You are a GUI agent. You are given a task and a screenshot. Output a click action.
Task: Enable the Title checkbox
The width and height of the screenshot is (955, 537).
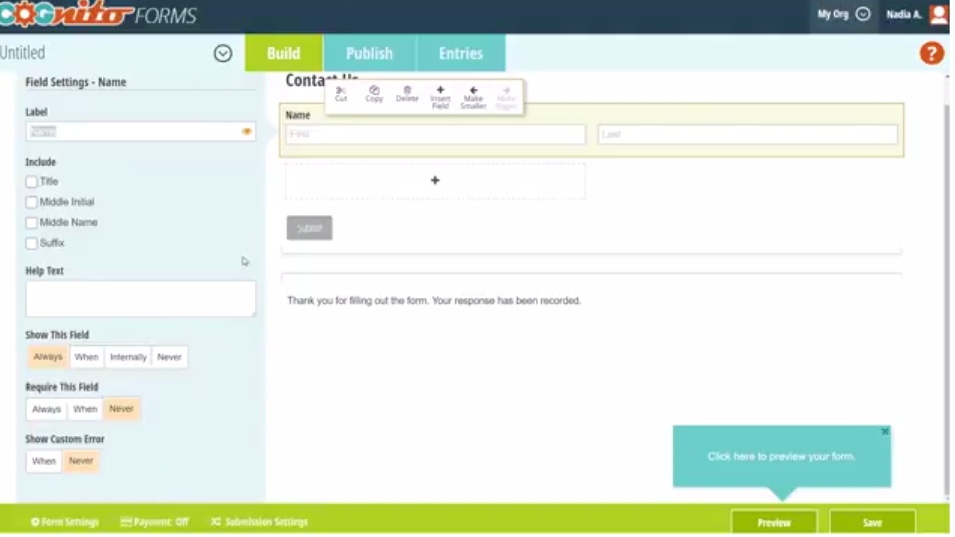32,182
